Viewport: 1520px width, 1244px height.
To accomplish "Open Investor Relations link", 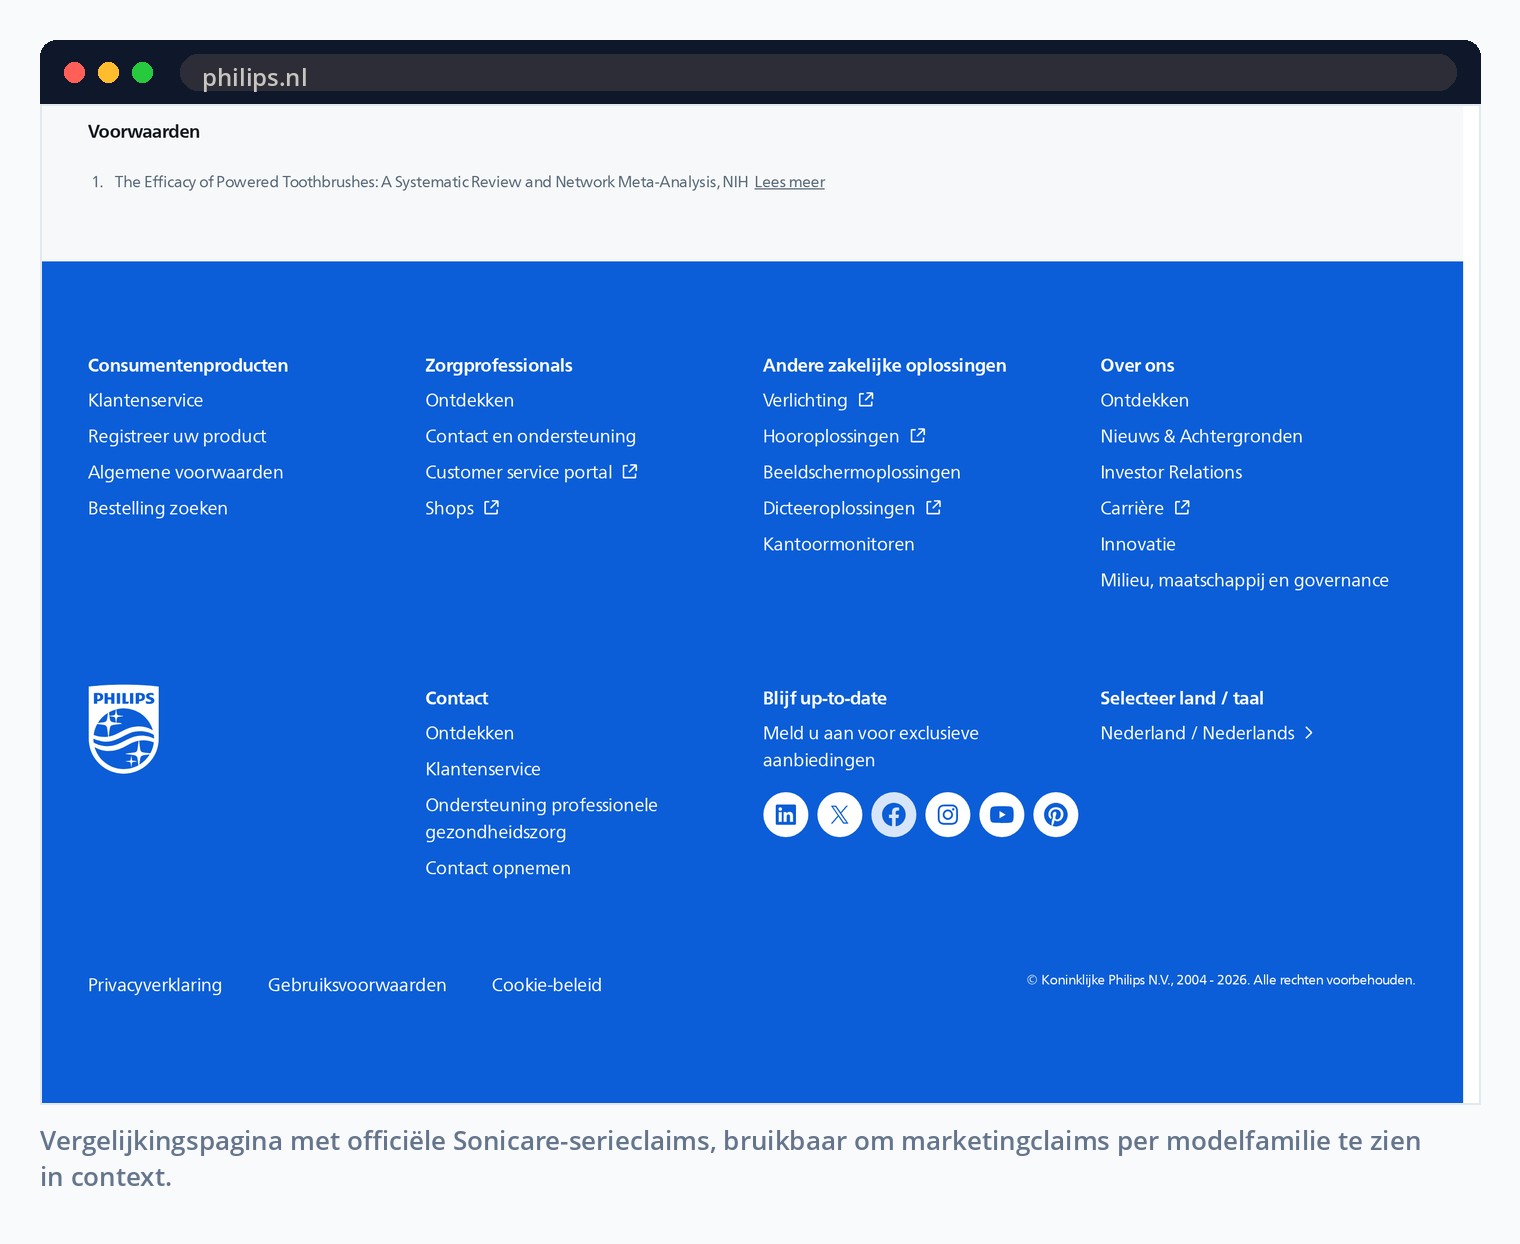I will (1172, 472).
